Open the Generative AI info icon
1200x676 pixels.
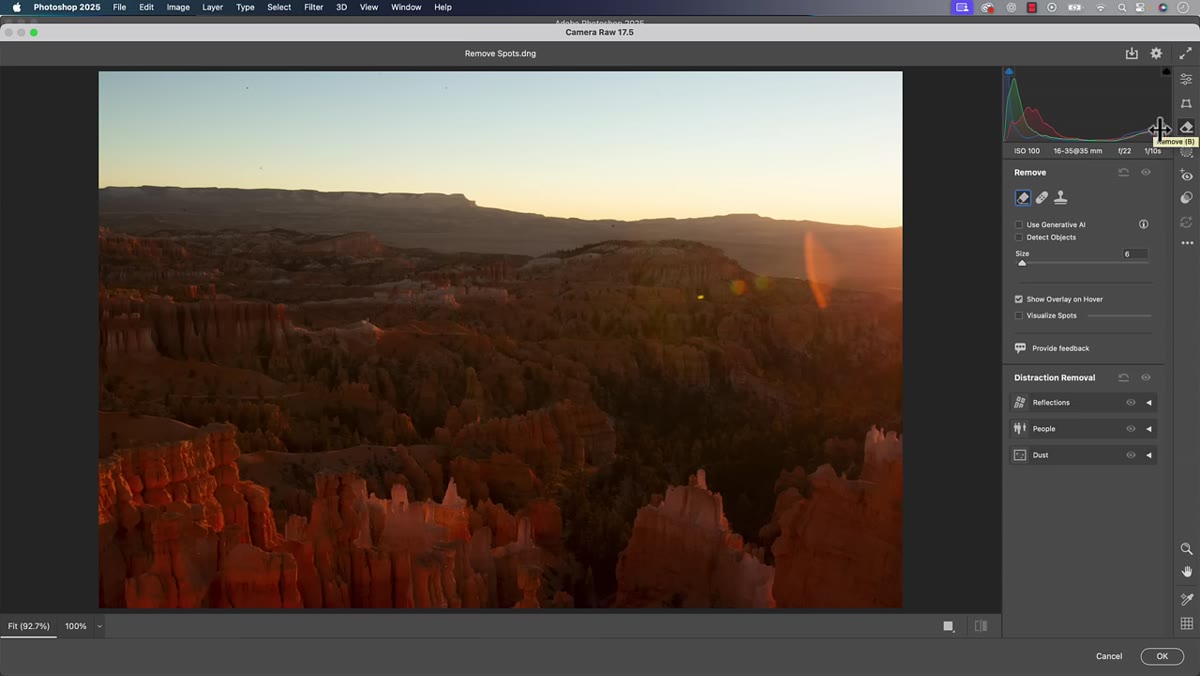[1143, 225]
